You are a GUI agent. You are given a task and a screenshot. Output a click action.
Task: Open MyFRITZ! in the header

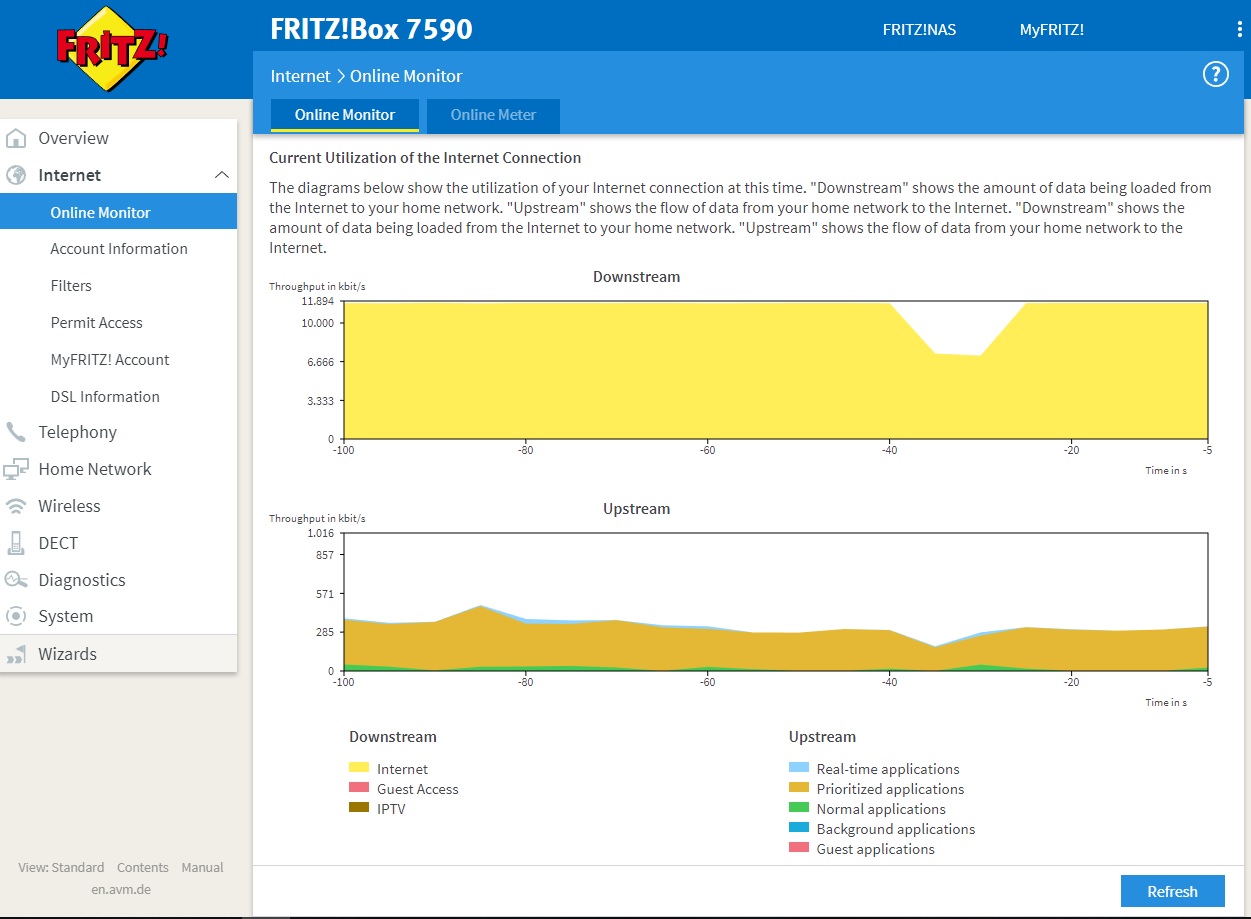[1051, 30]
